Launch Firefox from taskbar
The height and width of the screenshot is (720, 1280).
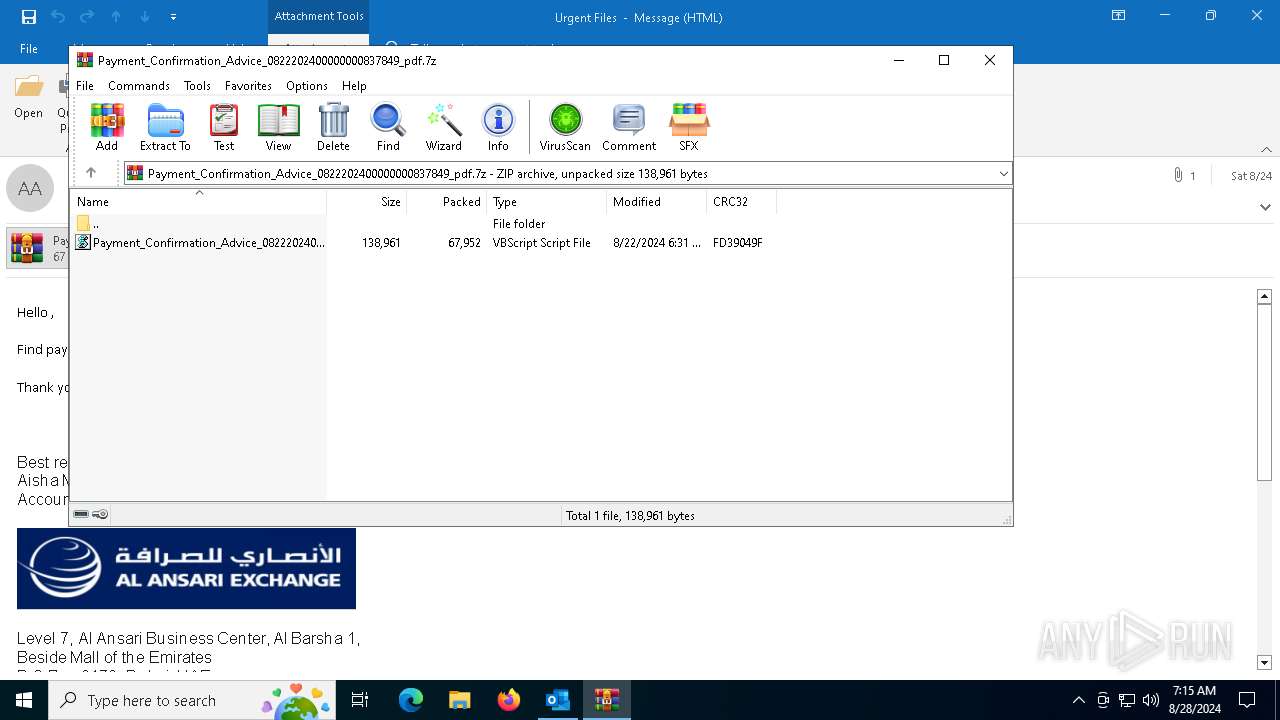click(x=509, y=700)
